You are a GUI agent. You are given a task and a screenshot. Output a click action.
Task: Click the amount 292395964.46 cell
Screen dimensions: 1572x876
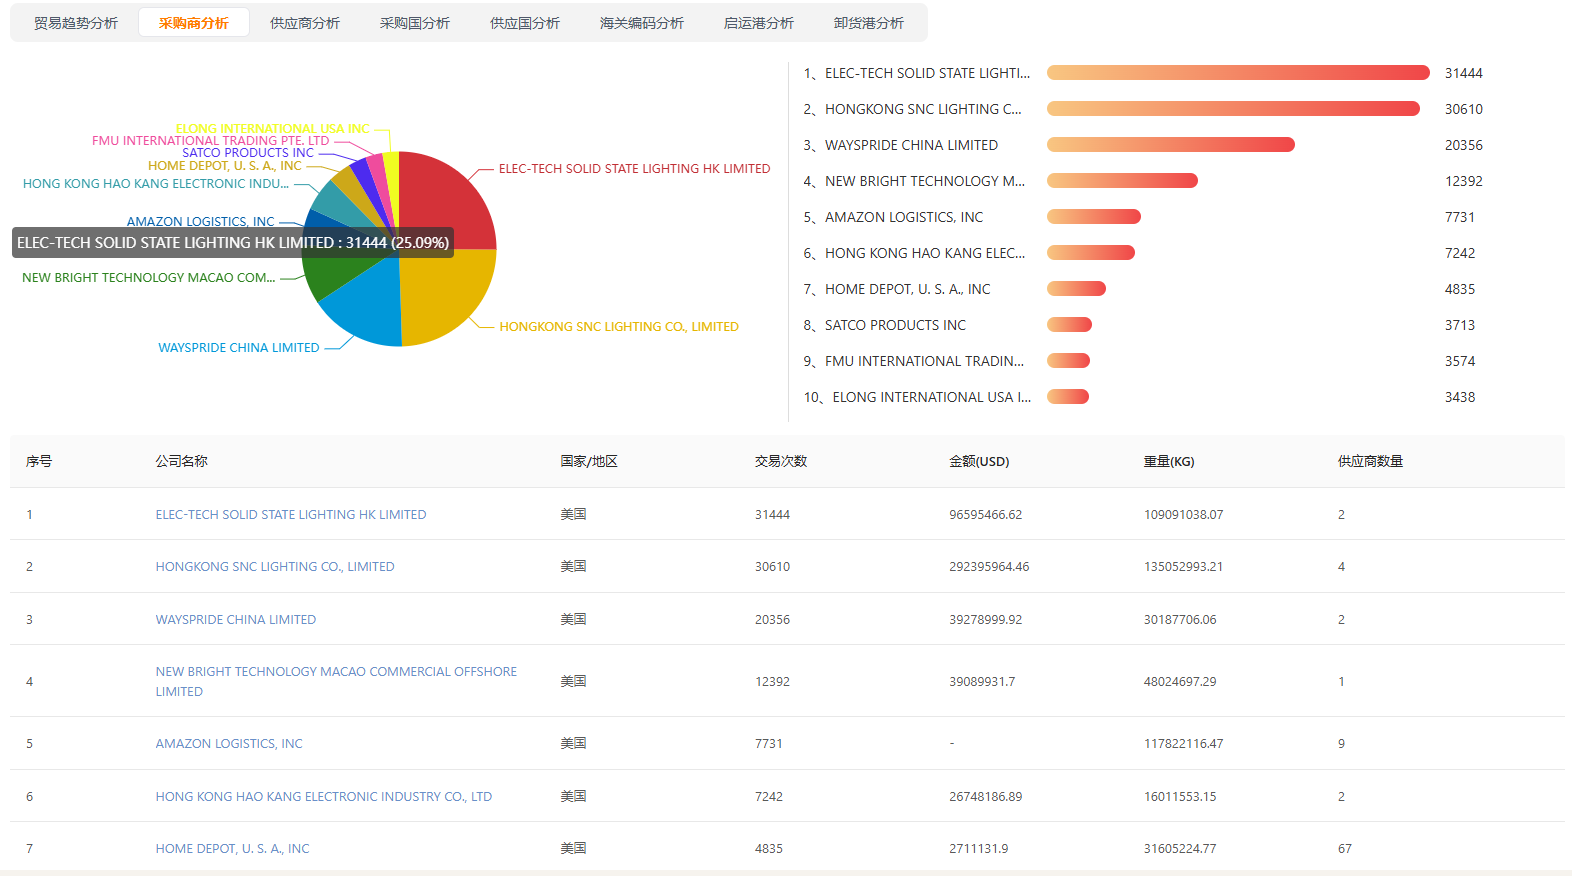989,567
